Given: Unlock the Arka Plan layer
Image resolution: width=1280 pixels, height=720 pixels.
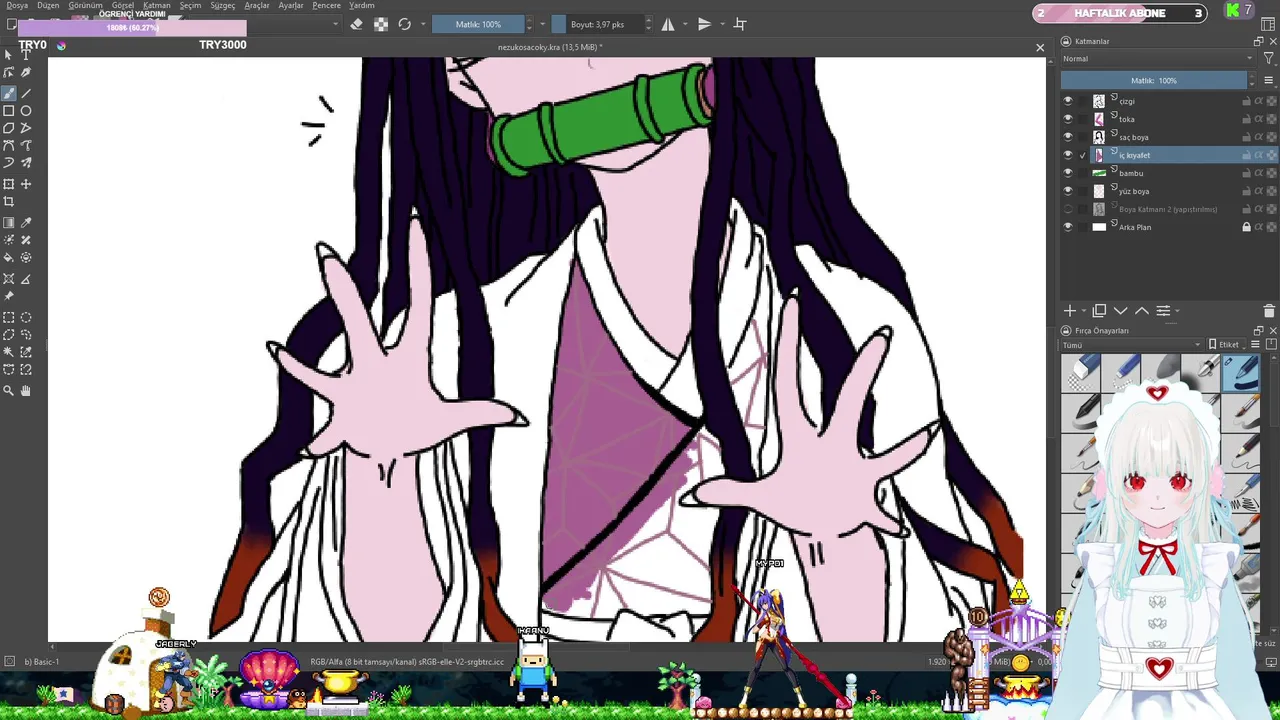Looking at the screenshot, I should coord(1246,227).
